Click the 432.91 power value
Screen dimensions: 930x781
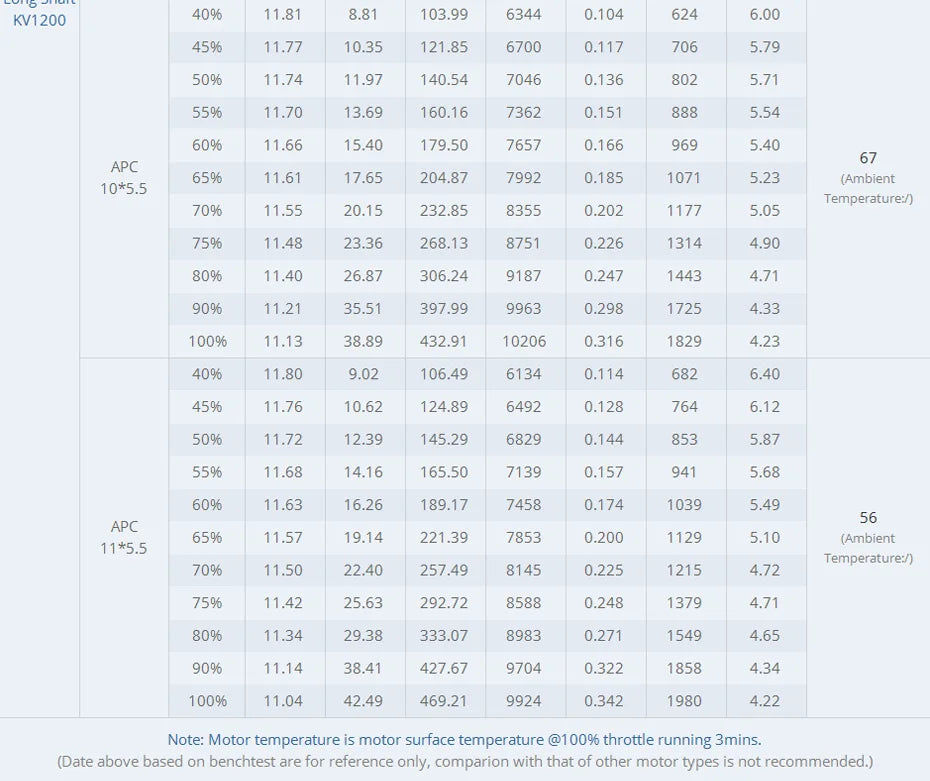[444, 341]
